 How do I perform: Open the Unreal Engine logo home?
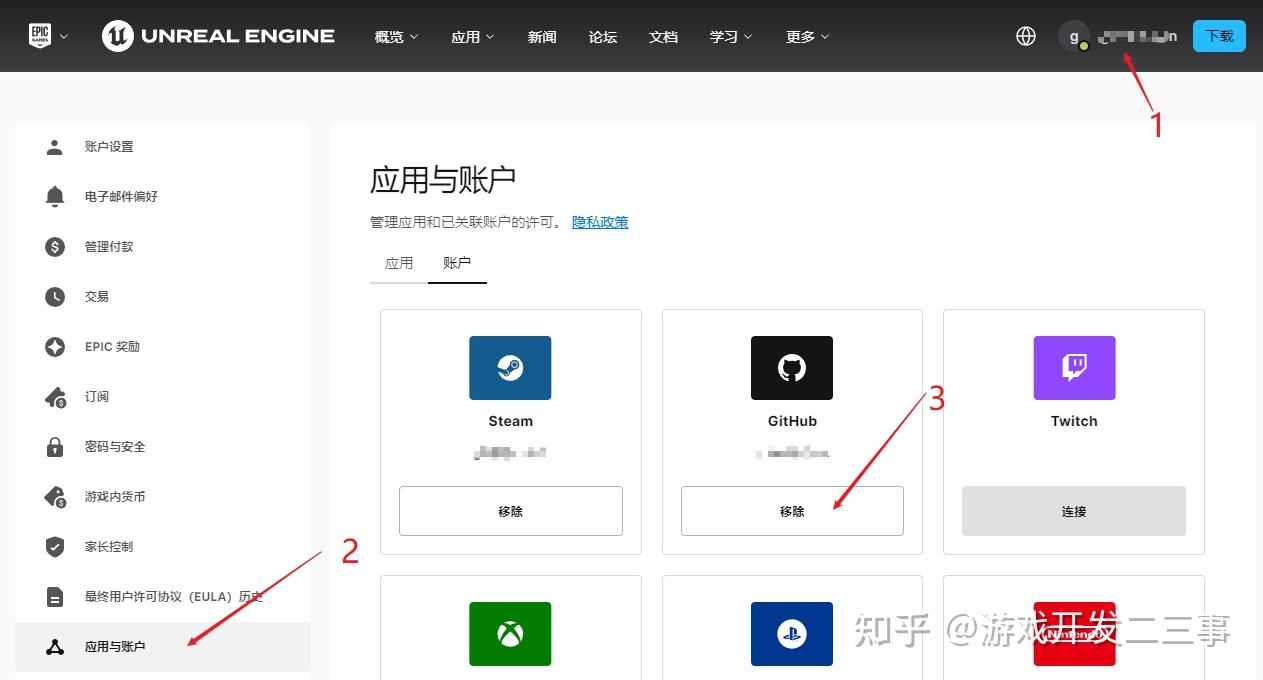(218, 36)
